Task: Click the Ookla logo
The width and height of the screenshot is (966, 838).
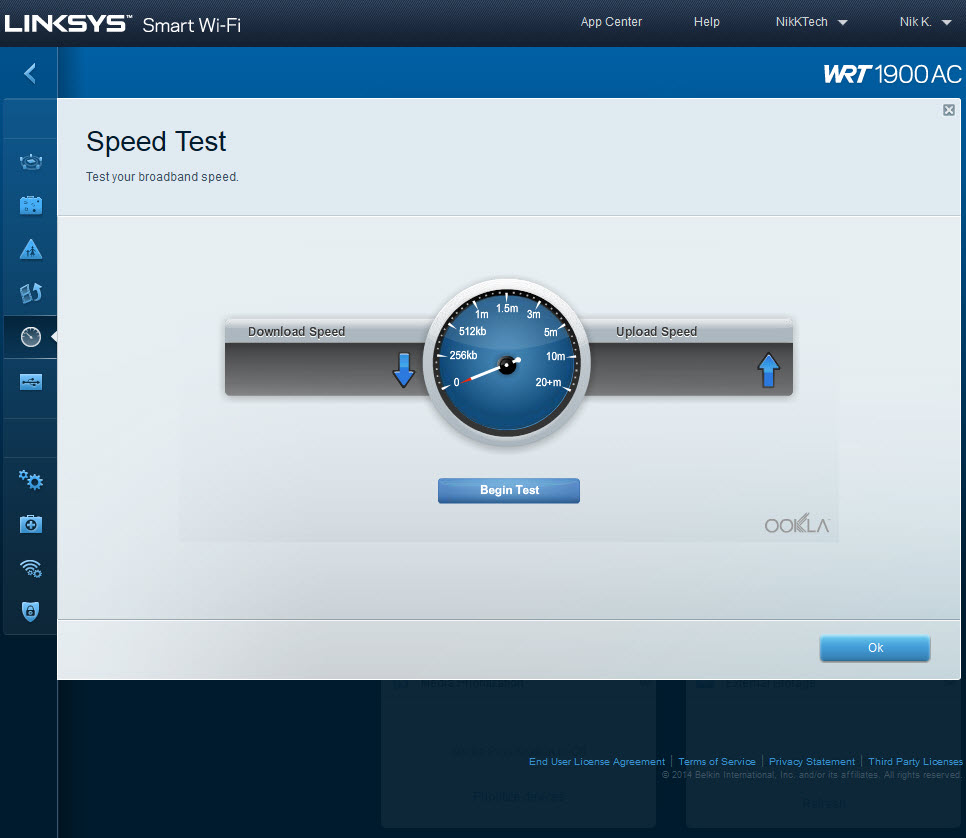Action: [797, 524]
